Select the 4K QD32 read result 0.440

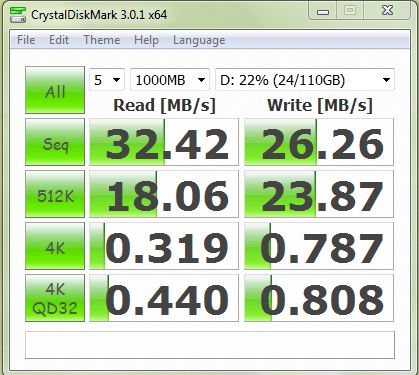[x=164, y=298]
